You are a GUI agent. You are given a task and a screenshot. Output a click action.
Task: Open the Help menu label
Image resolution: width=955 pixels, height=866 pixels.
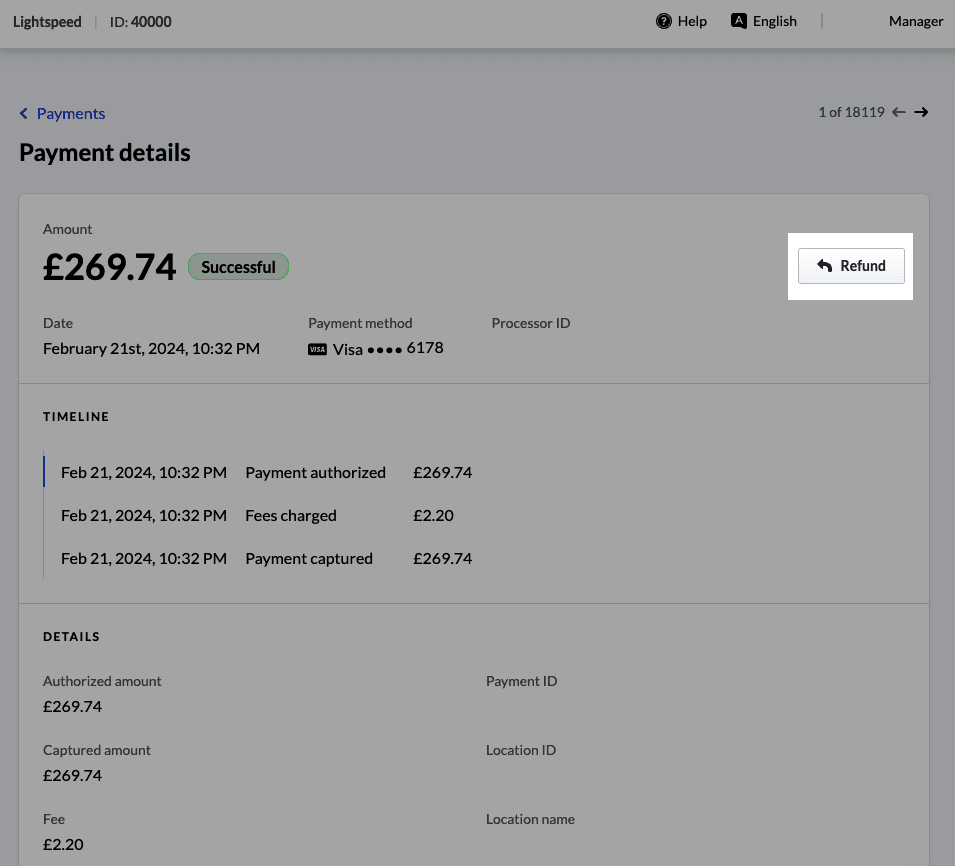point(692,21)
